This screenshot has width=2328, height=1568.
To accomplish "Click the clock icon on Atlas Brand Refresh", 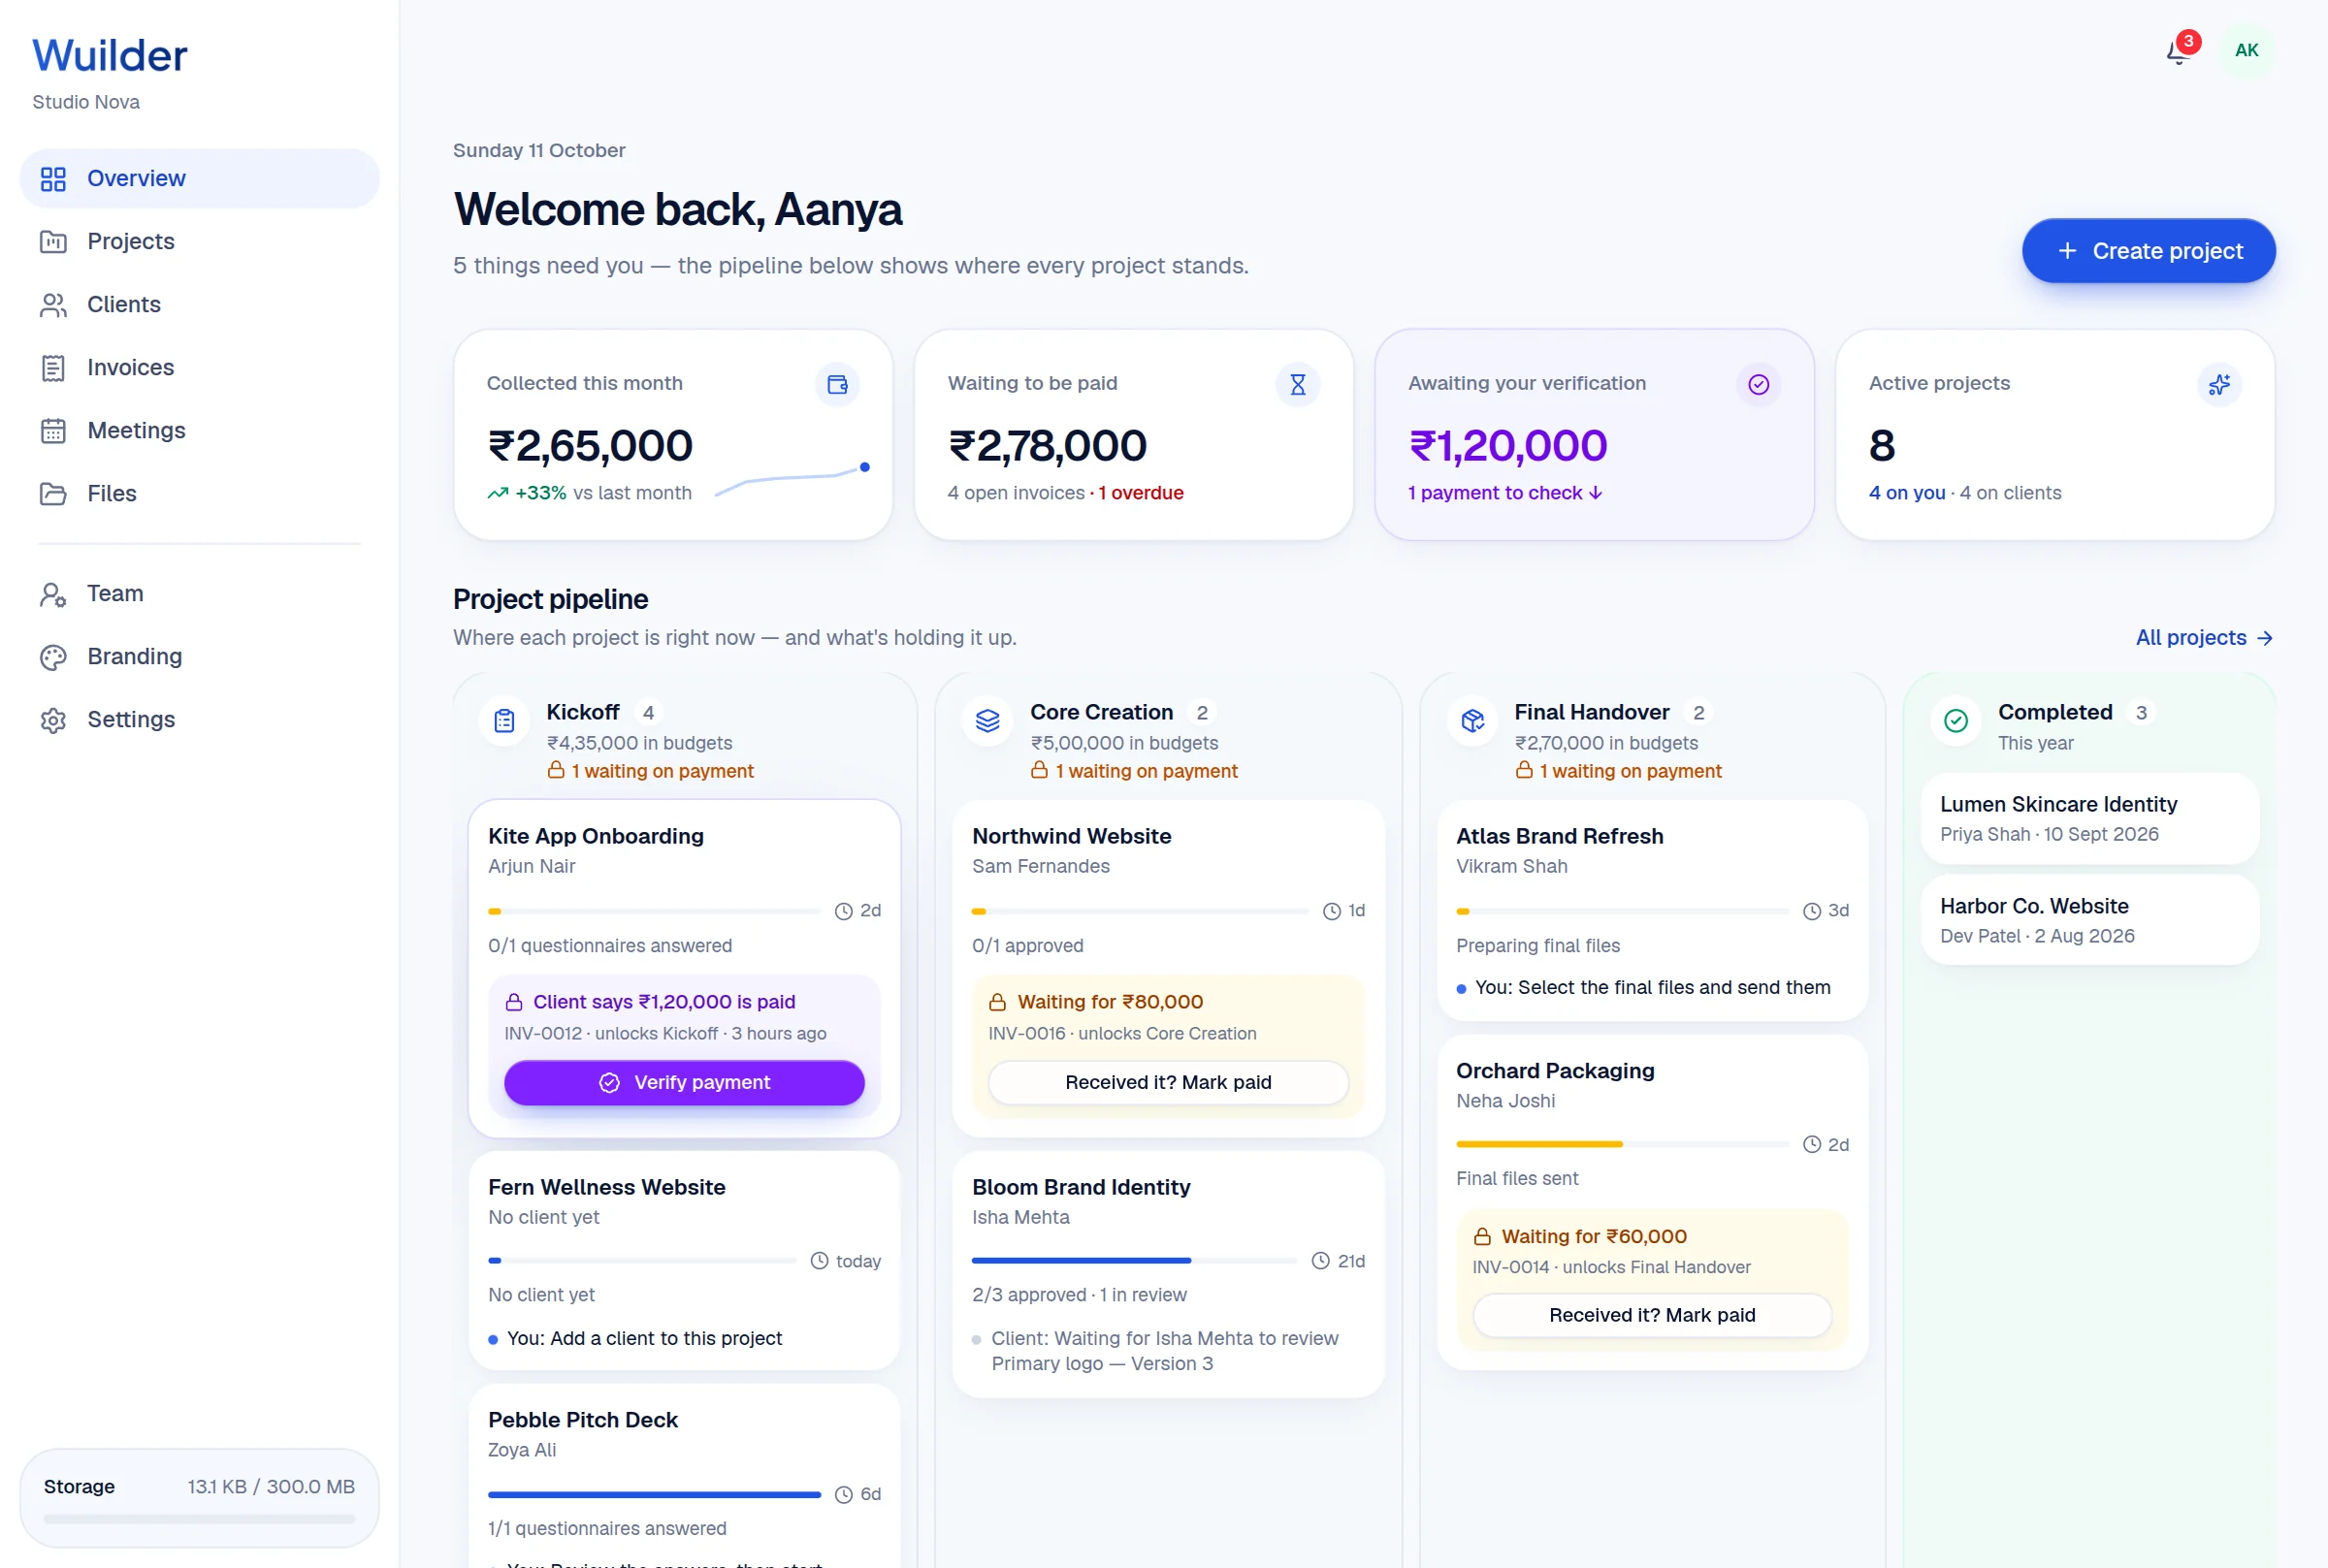I will tap(1811, 911).
